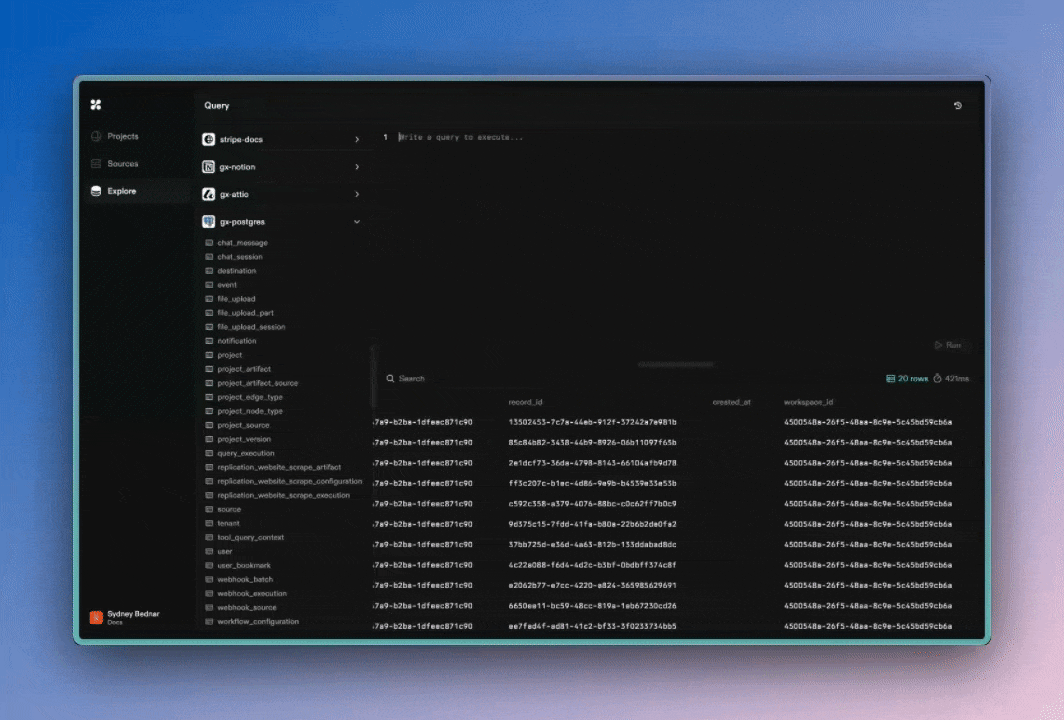This screenshot has height=720, width=1064.
Task: Select the user table
Action: click(x=225, y=551)
